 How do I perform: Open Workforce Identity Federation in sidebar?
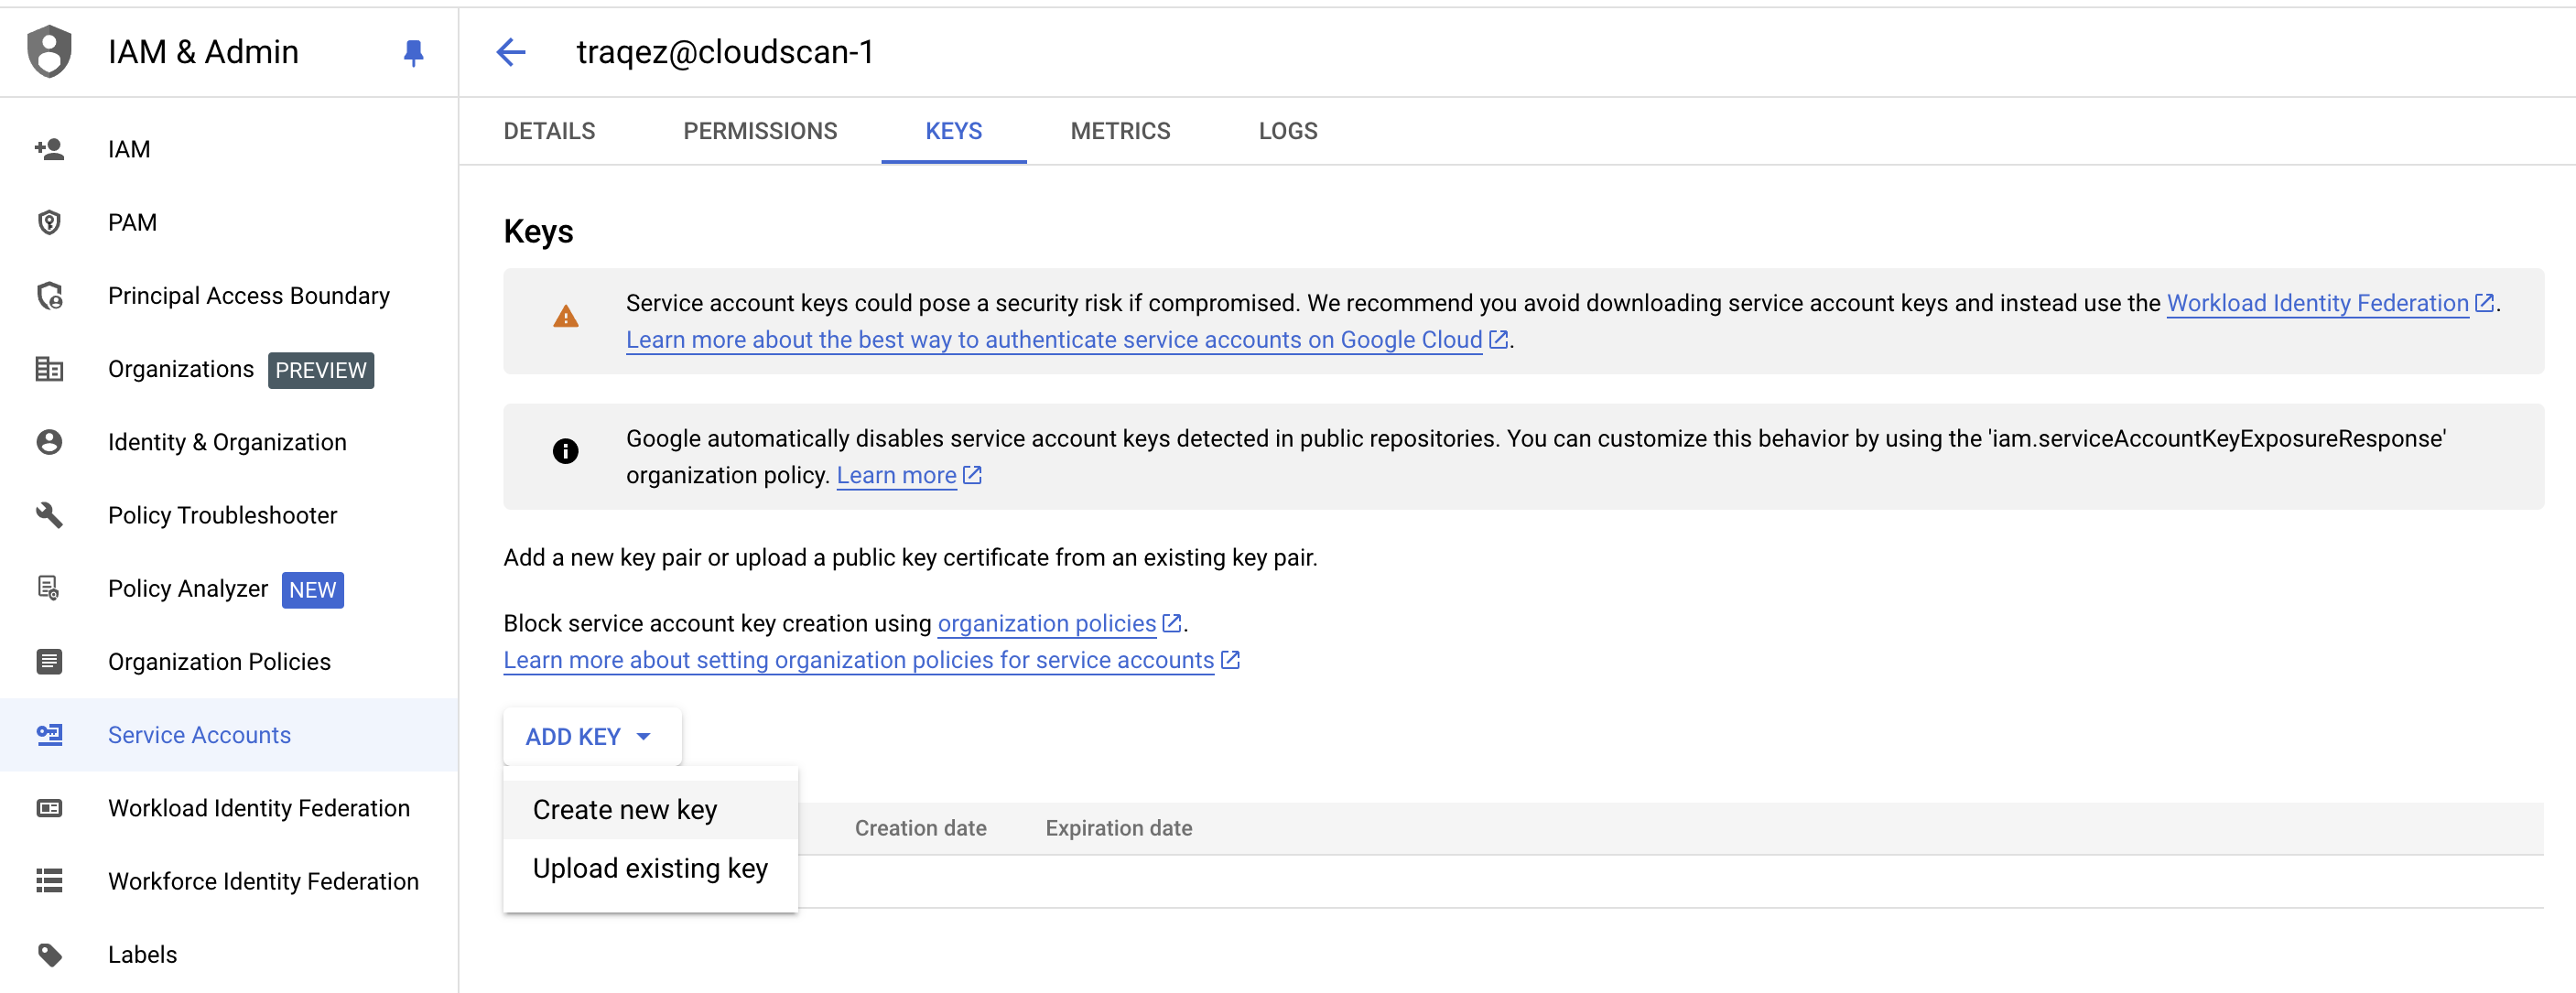[263, 881]
